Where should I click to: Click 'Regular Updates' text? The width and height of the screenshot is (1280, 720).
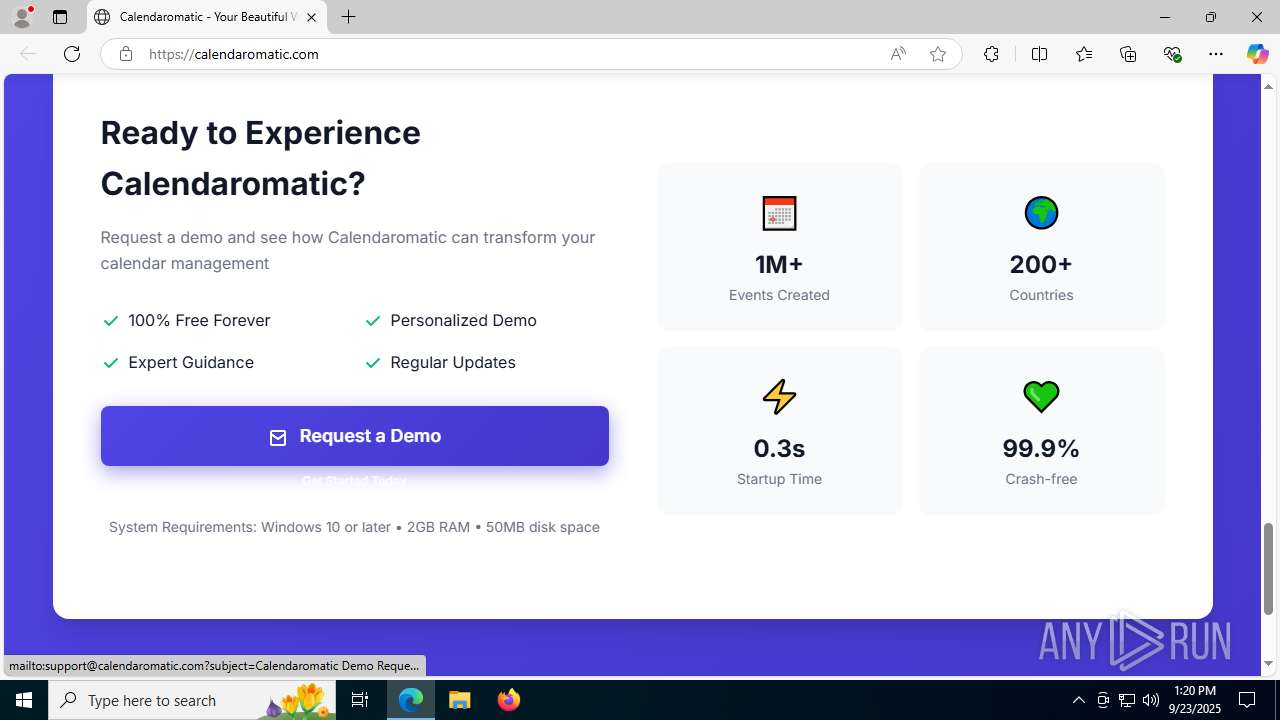point(453,362)
